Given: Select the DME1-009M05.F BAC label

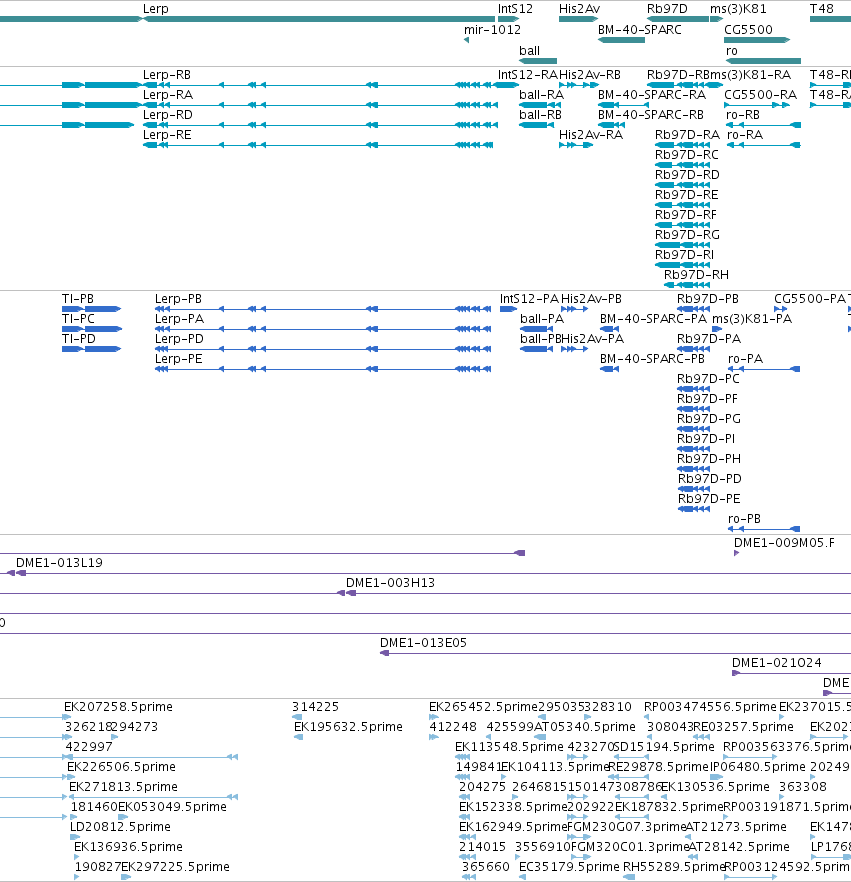Looking at the screenshot, I should [784, 543].
